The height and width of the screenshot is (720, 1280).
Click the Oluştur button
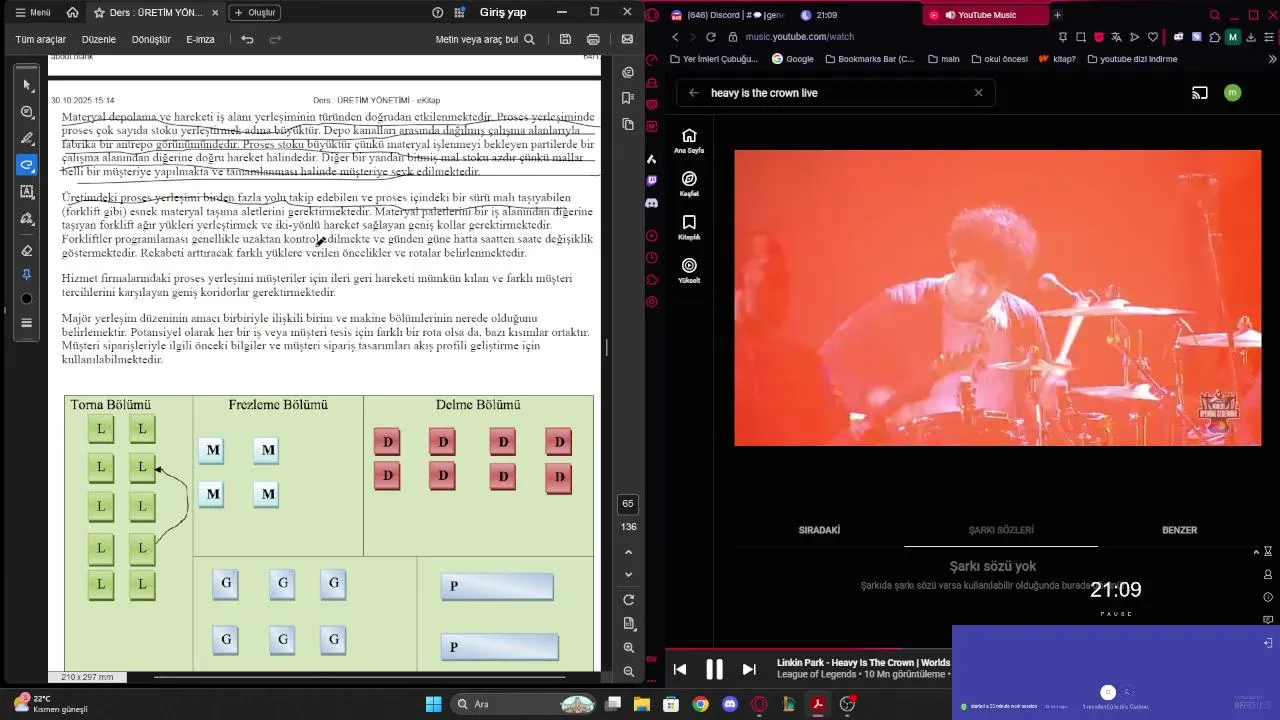tap(254, 12)
